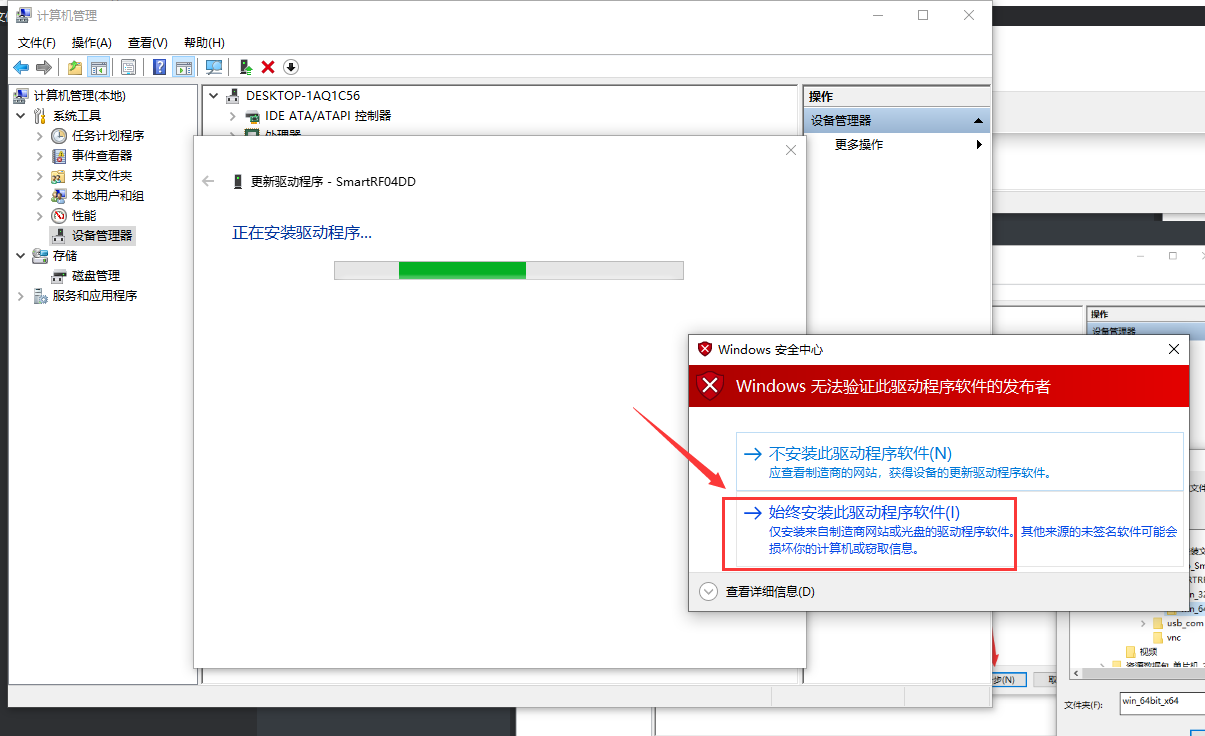Close the Windows Security Center dialog
This screenshot has width=1205, height=736.
click(1174, 349)
